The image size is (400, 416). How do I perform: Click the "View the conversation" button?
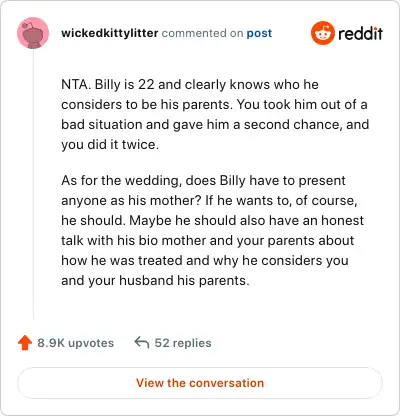point(200,383)
